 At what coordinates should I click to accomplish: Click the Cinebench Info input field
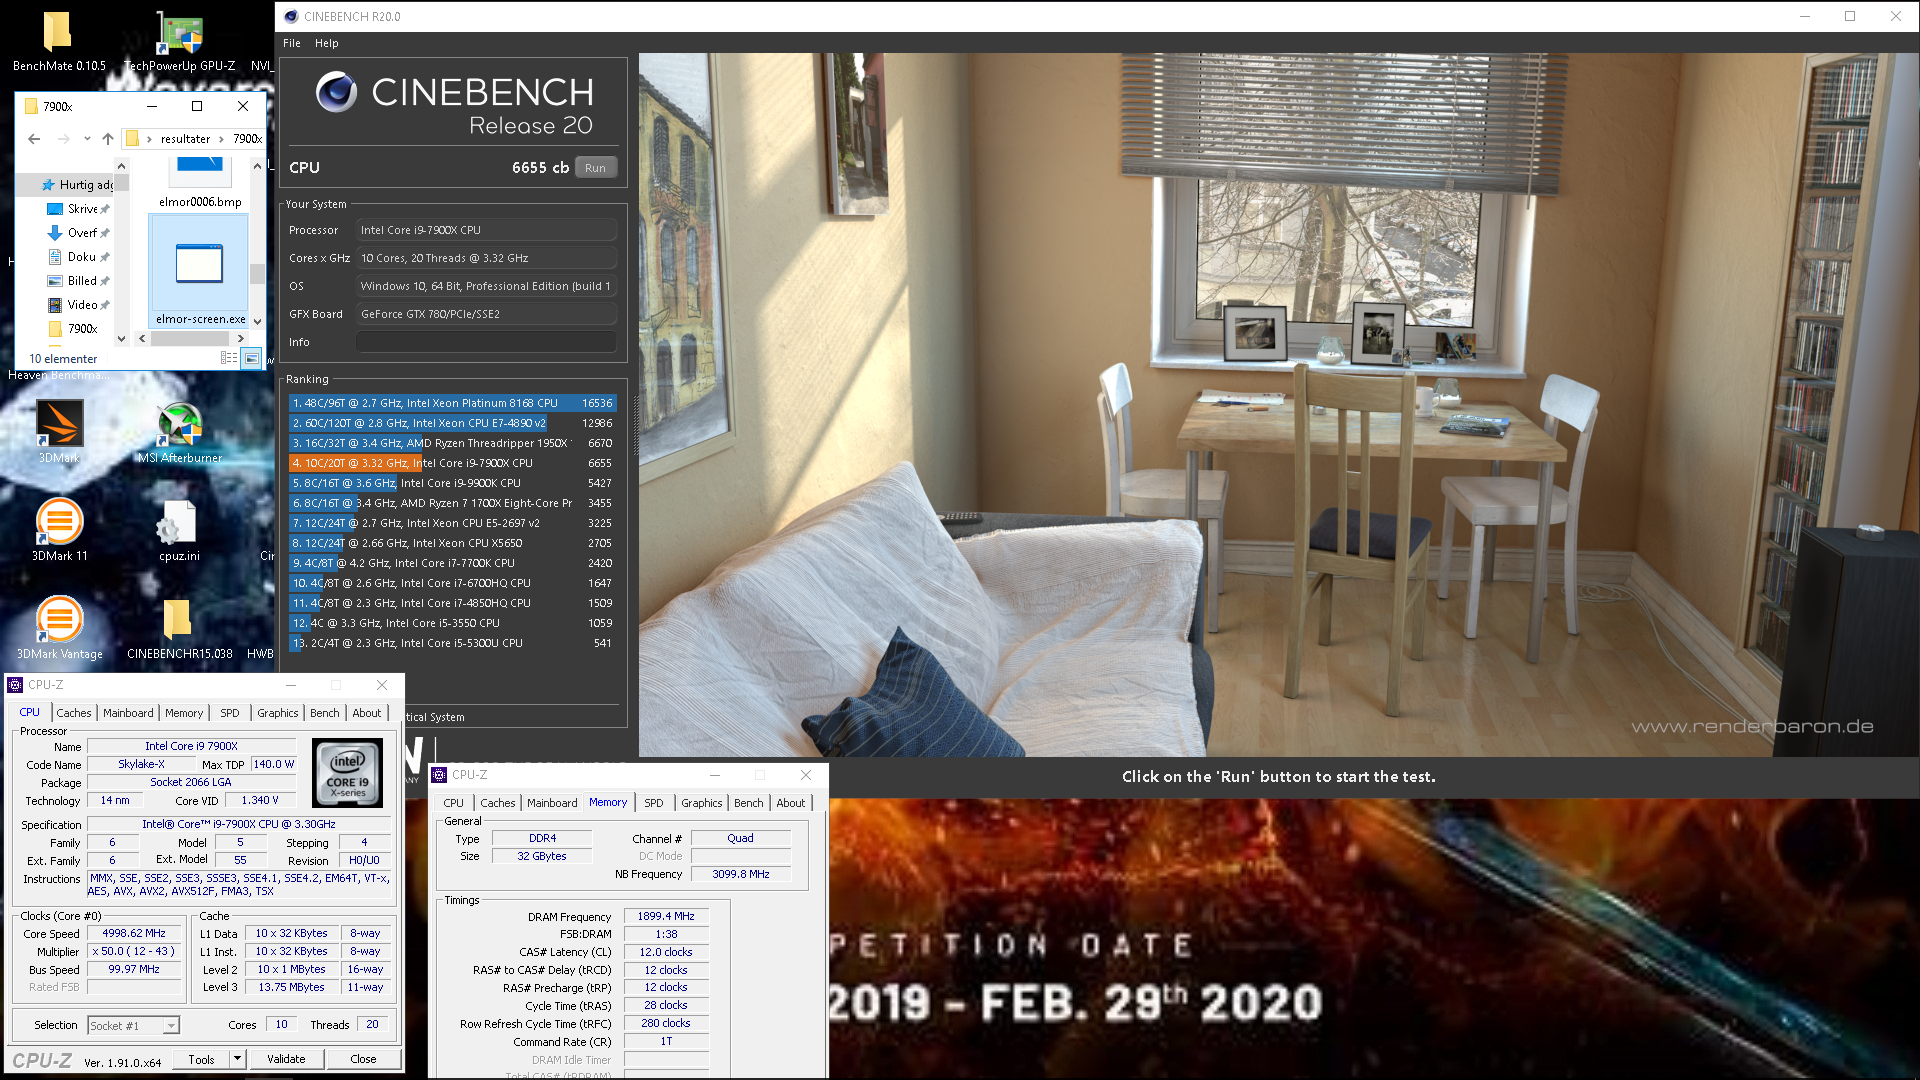point(486,342)
